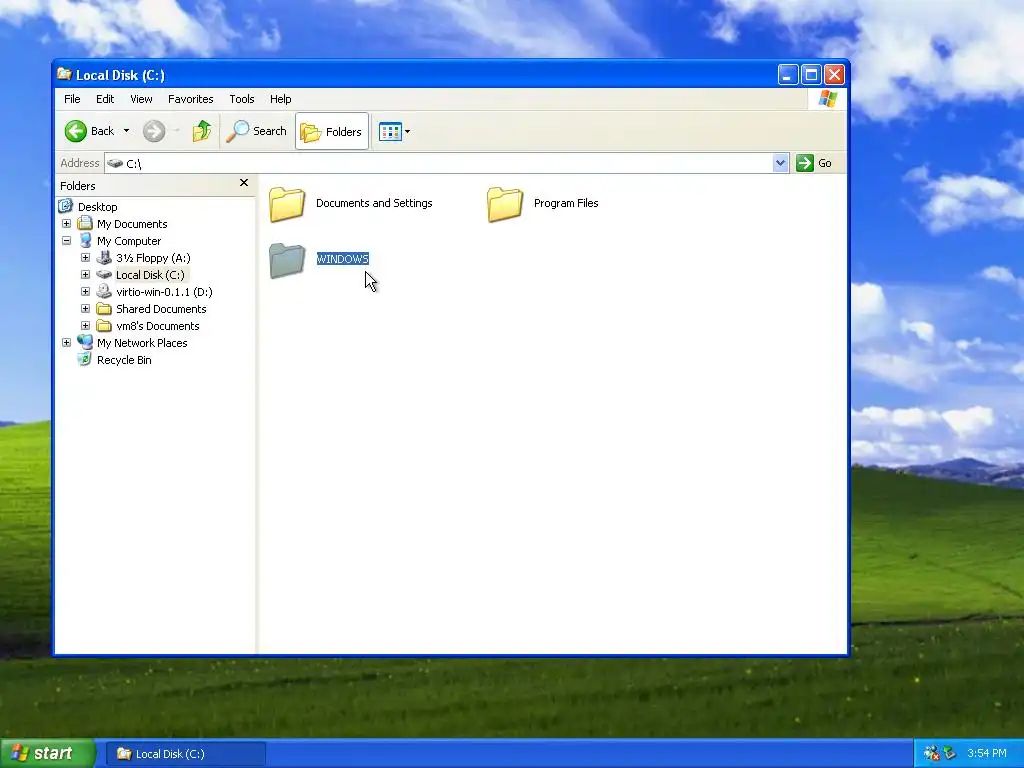Click the Up folder icon
The width and height of the screenshot is (1024, 768).
click(x=202, y=131)
